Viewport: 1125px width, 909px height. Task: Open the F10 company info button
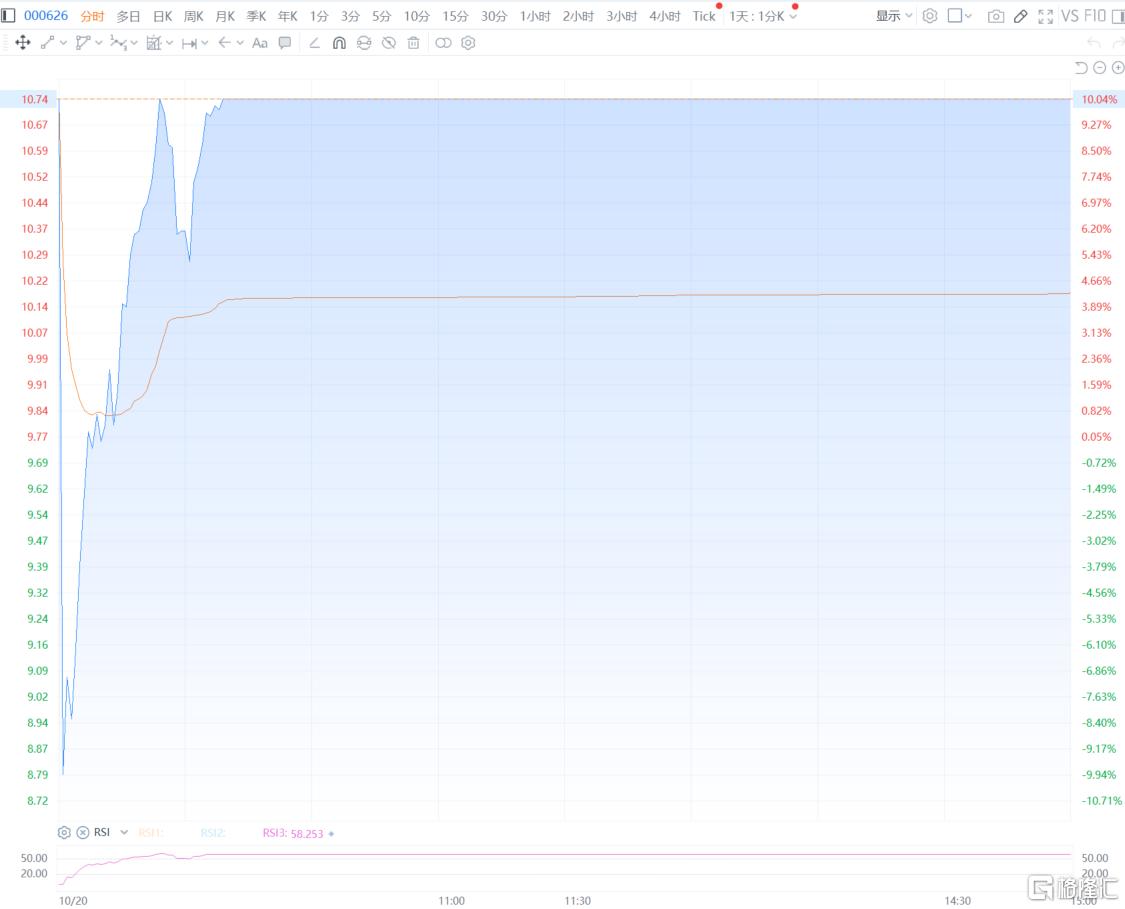1097,16
